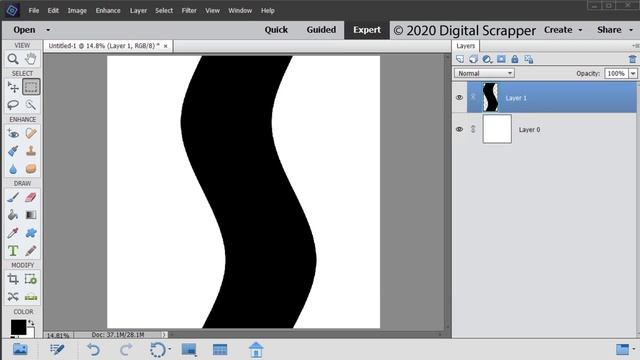640x360 pixels.
Task: Open the Layers panel flyout menu
Action: [x=635, y=46]
